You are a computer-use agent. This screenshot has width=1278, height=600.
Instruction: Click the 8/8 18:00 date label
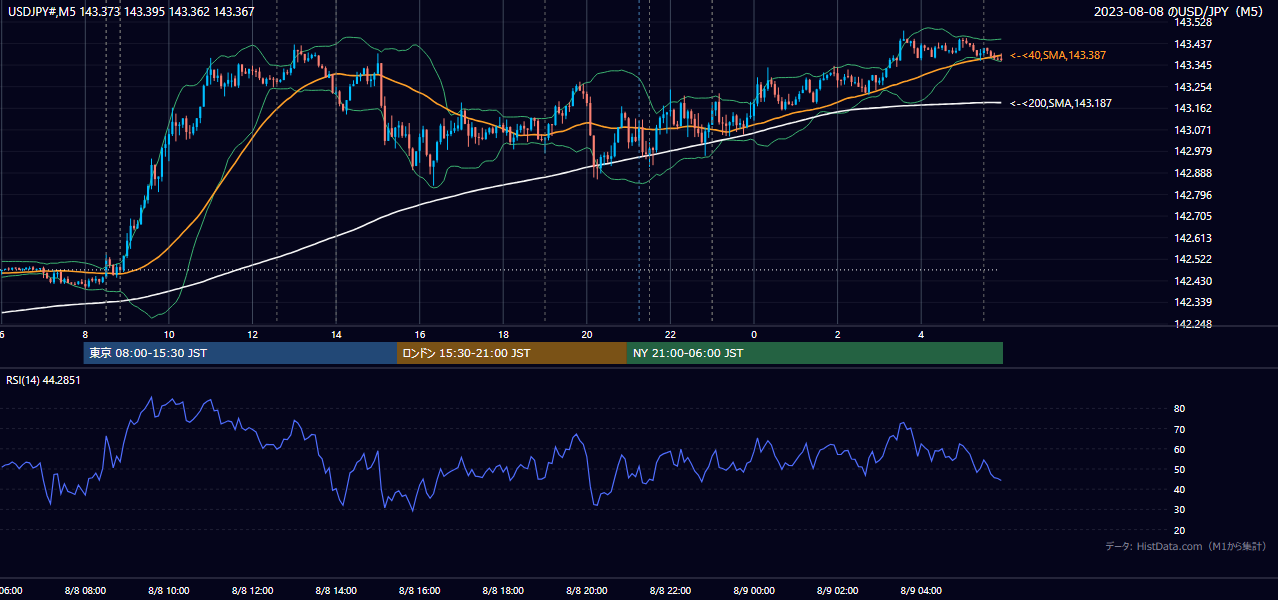pos(502,590)
